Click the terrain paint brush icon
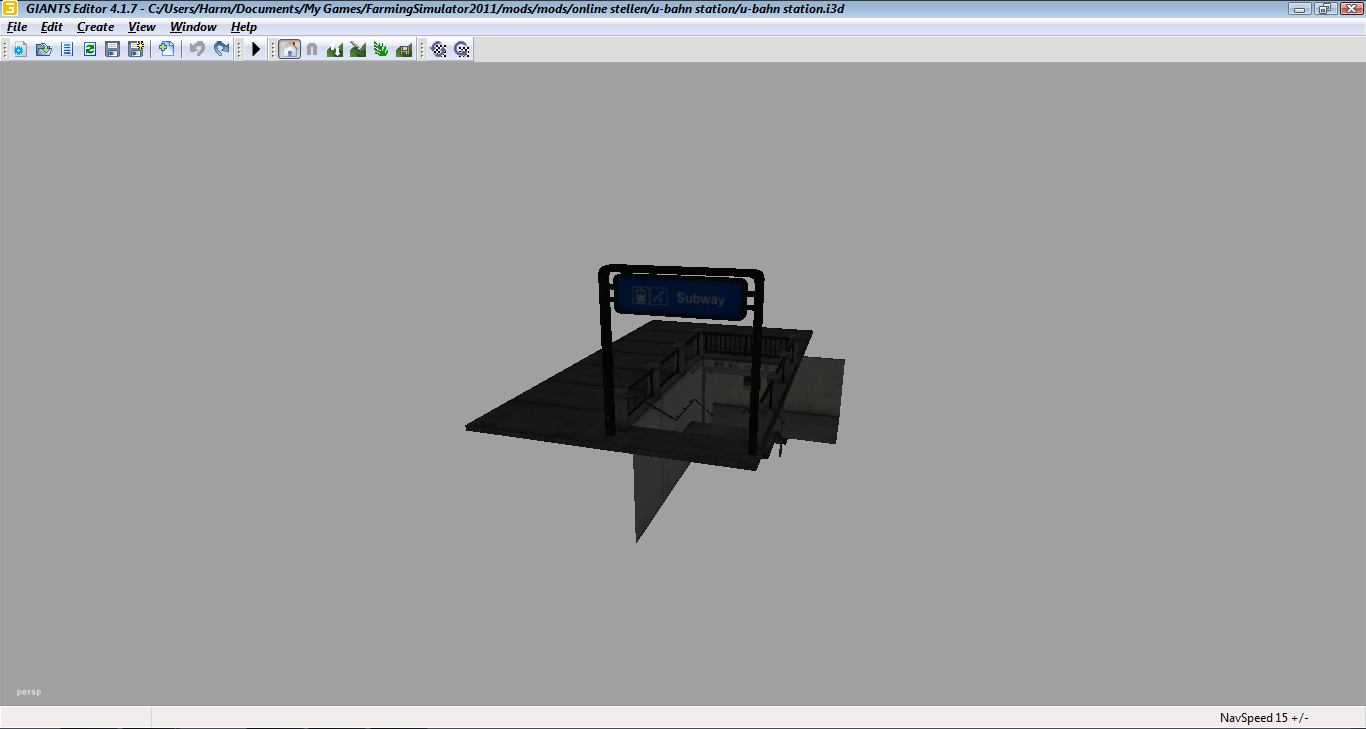 point(358,49)
